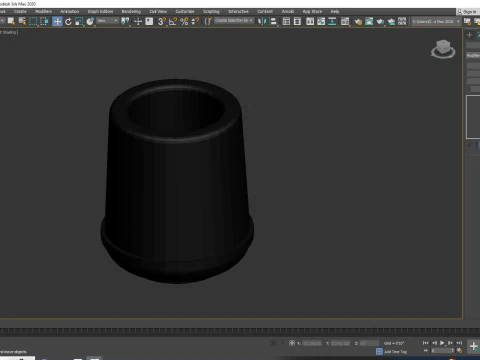Click Previous Frame button

coord(434,343)
